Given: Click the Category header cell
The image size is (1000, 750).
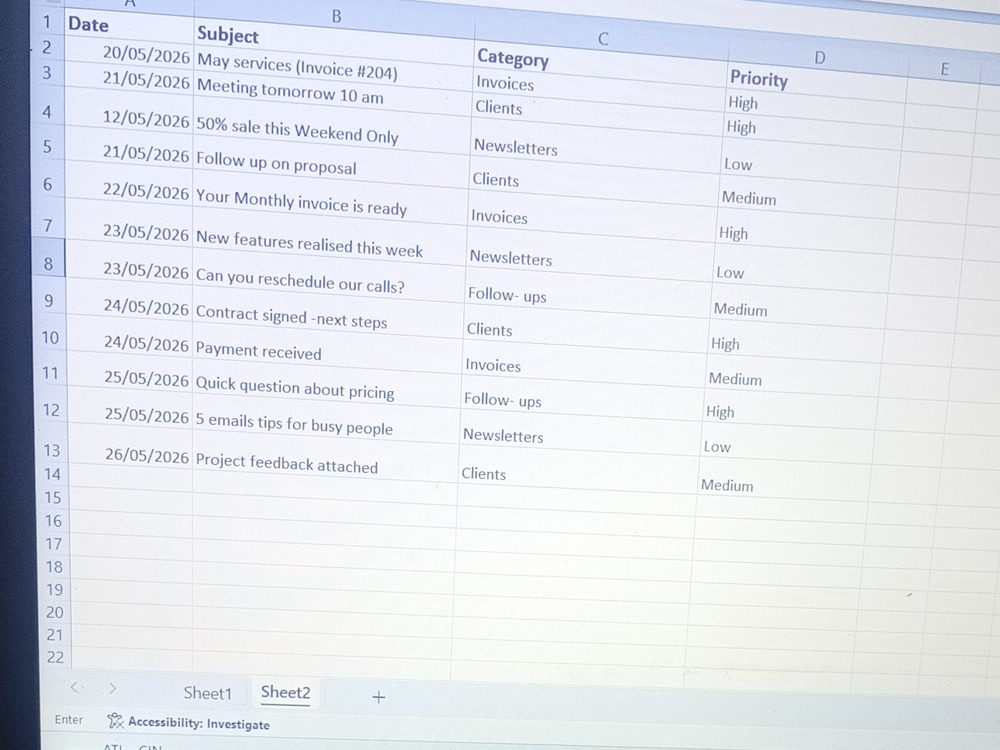Looking at the screenshot, I should (x=601, y=62).
